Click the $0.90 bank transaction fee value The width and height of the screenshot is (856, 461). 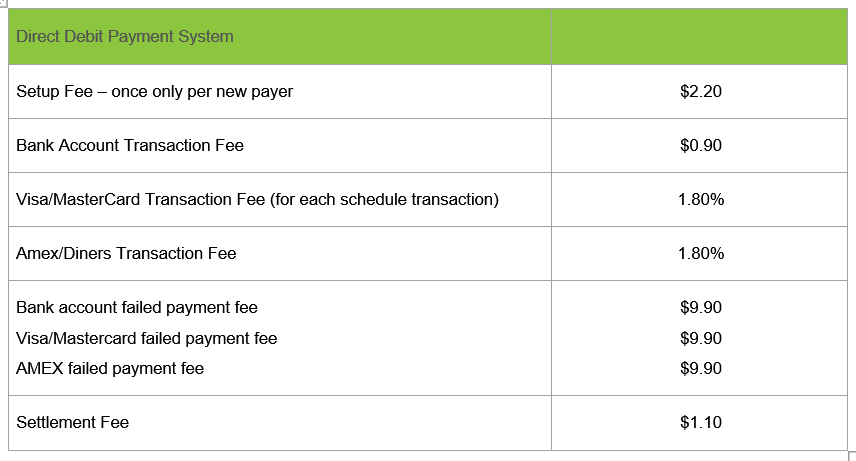point(700,145)
